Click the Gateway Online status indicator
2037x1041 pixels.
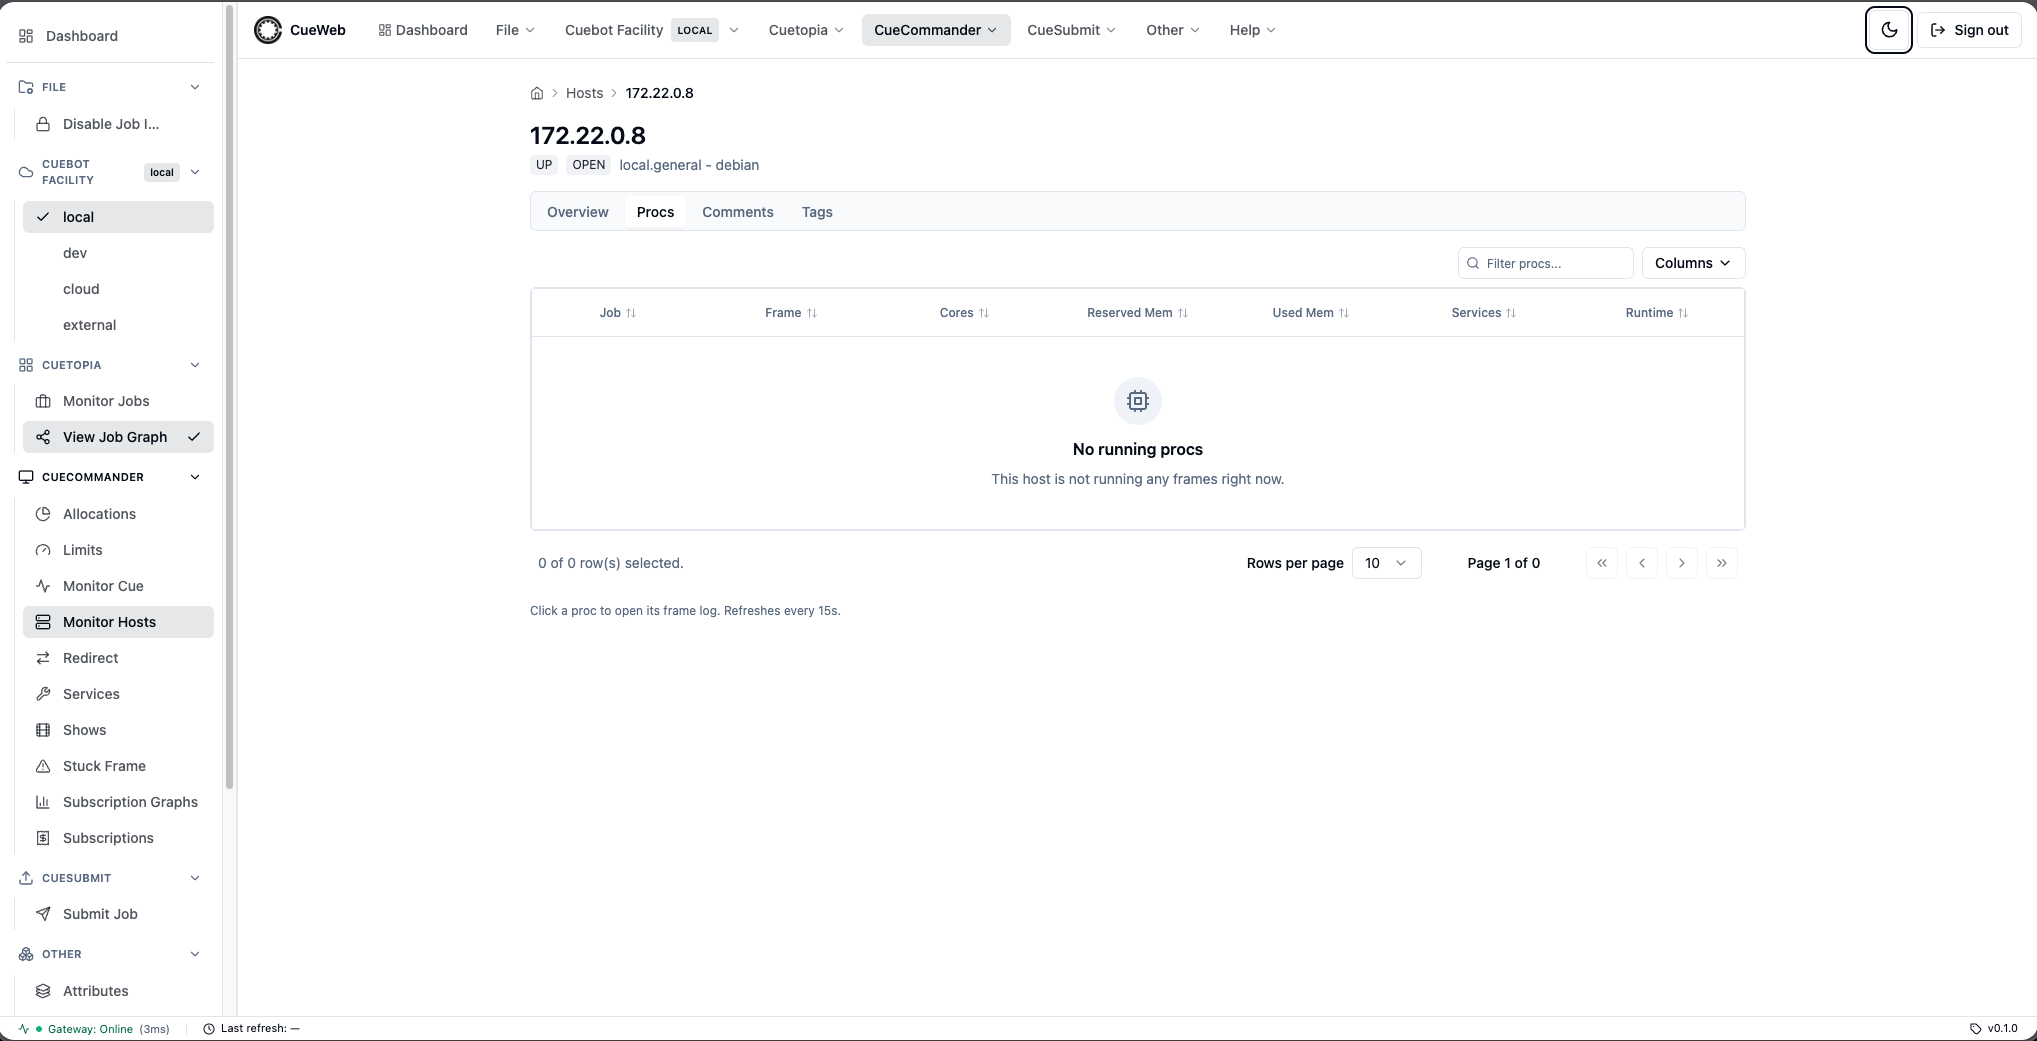pyautogui.click(x=94, y=1029)
